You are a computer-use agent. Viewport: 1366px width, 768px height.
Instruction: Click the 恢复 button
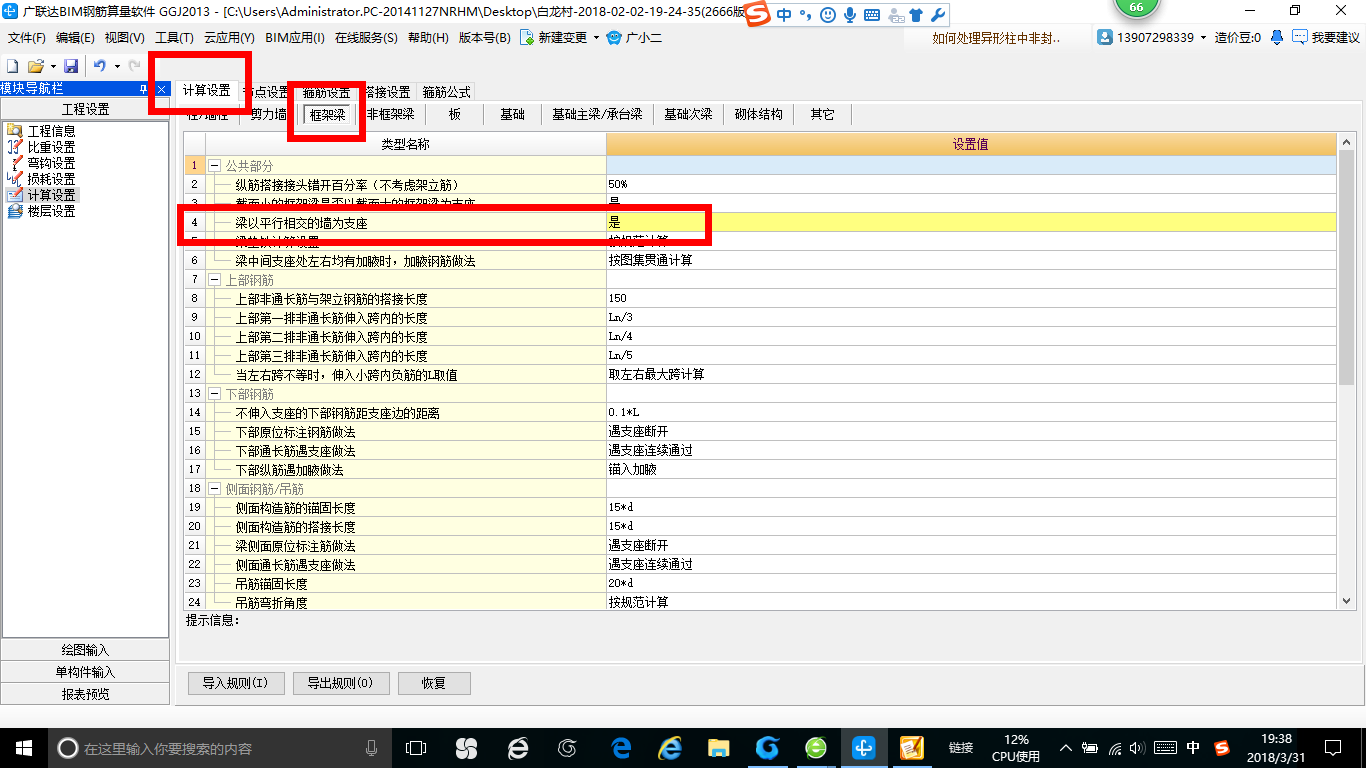[x=434, y=684]
